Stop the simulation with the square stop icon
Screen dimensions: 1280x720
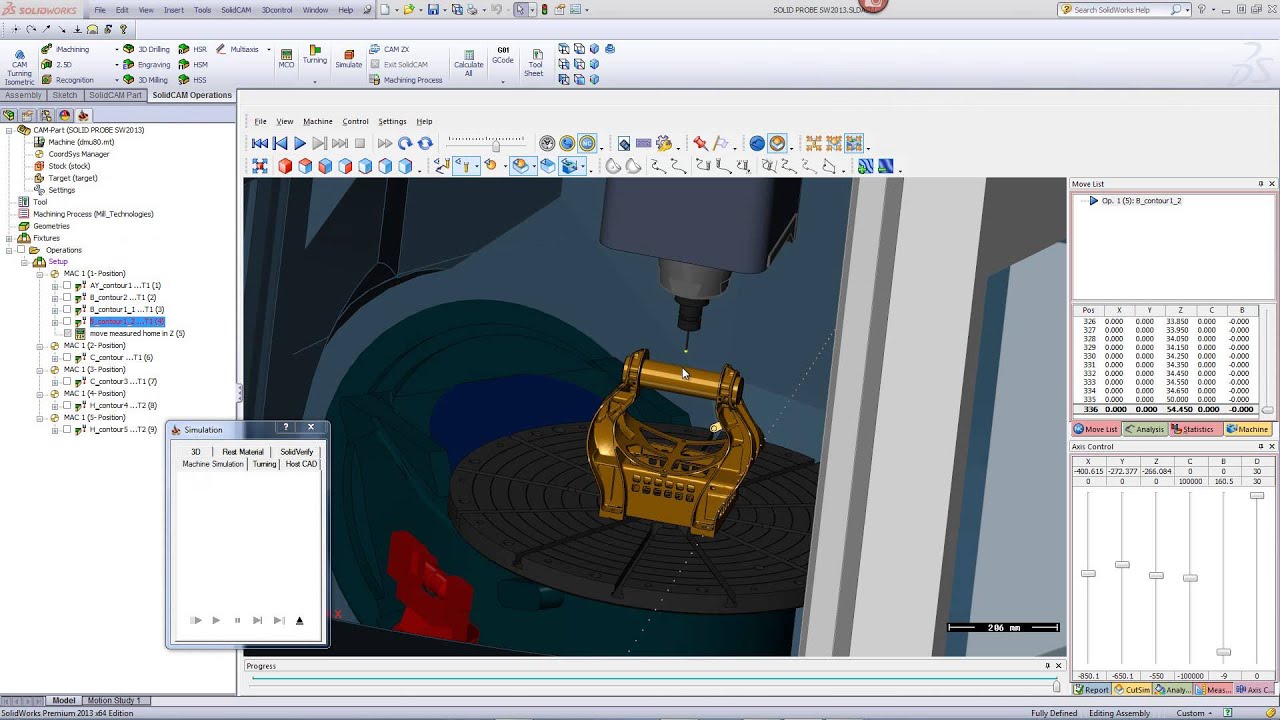point(360,144)
